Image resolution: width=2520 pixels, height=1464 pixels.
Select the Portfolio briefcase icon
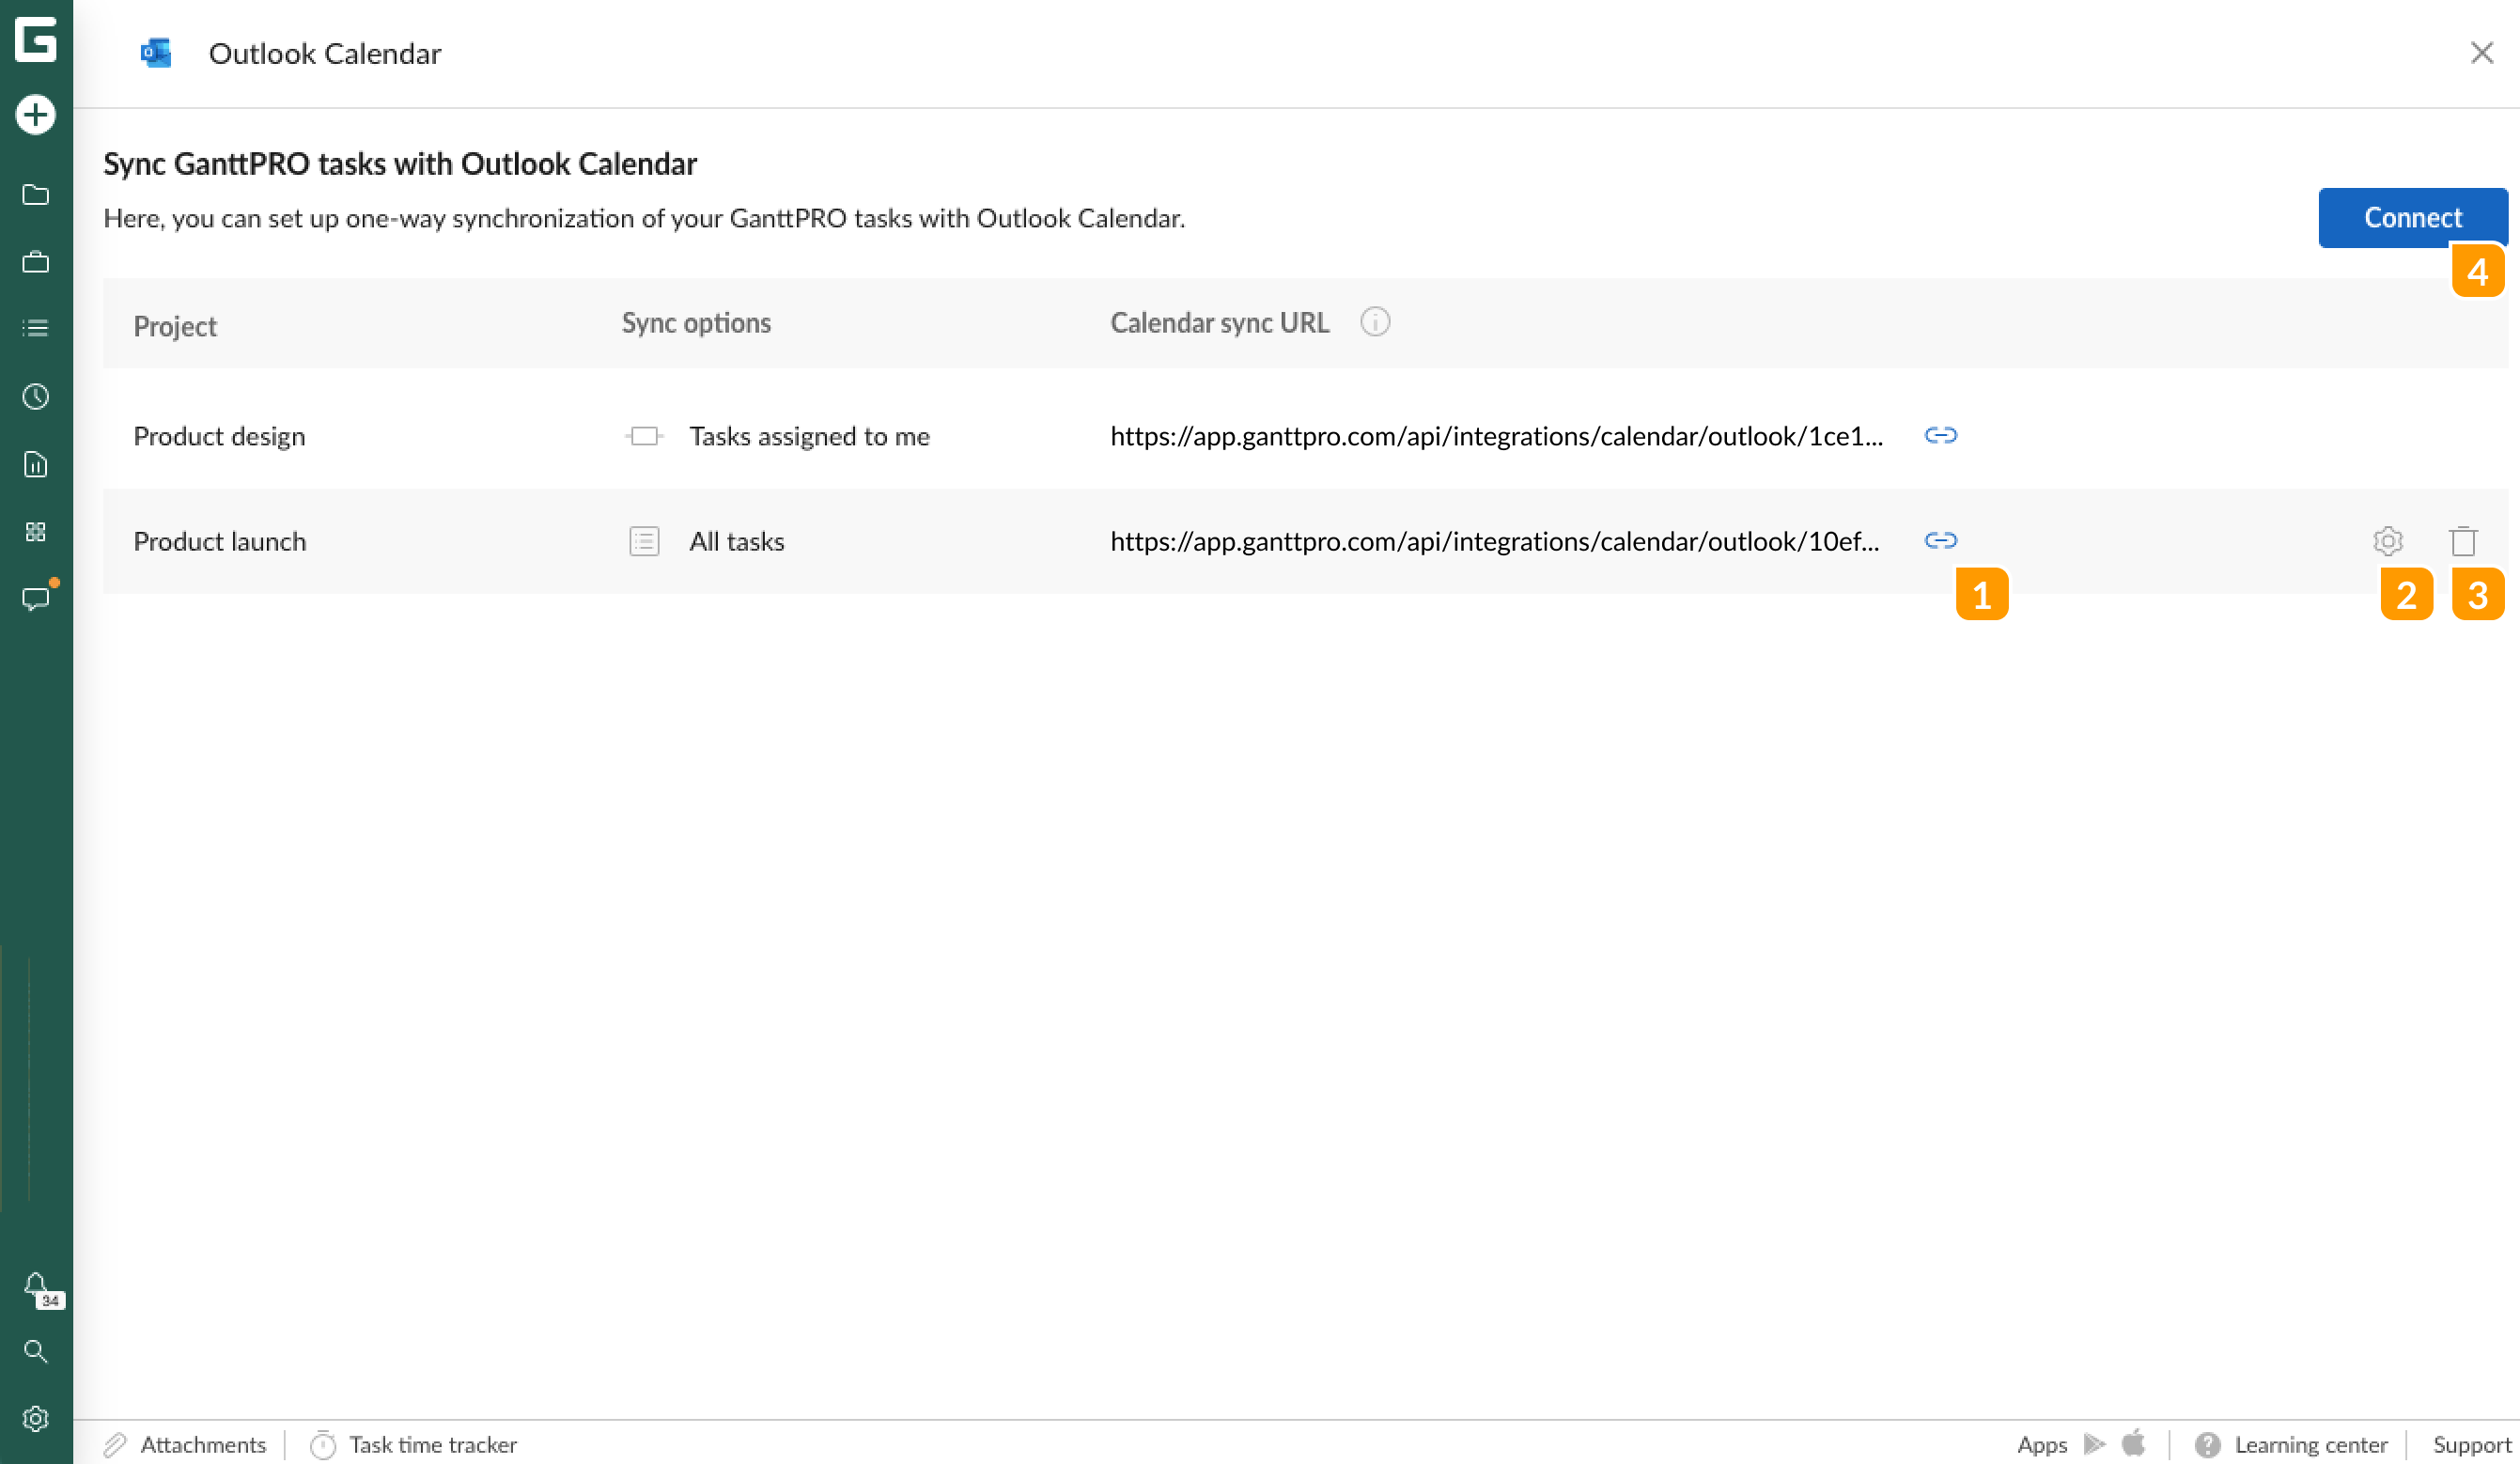pyautogui.click(x=36, y=262)
